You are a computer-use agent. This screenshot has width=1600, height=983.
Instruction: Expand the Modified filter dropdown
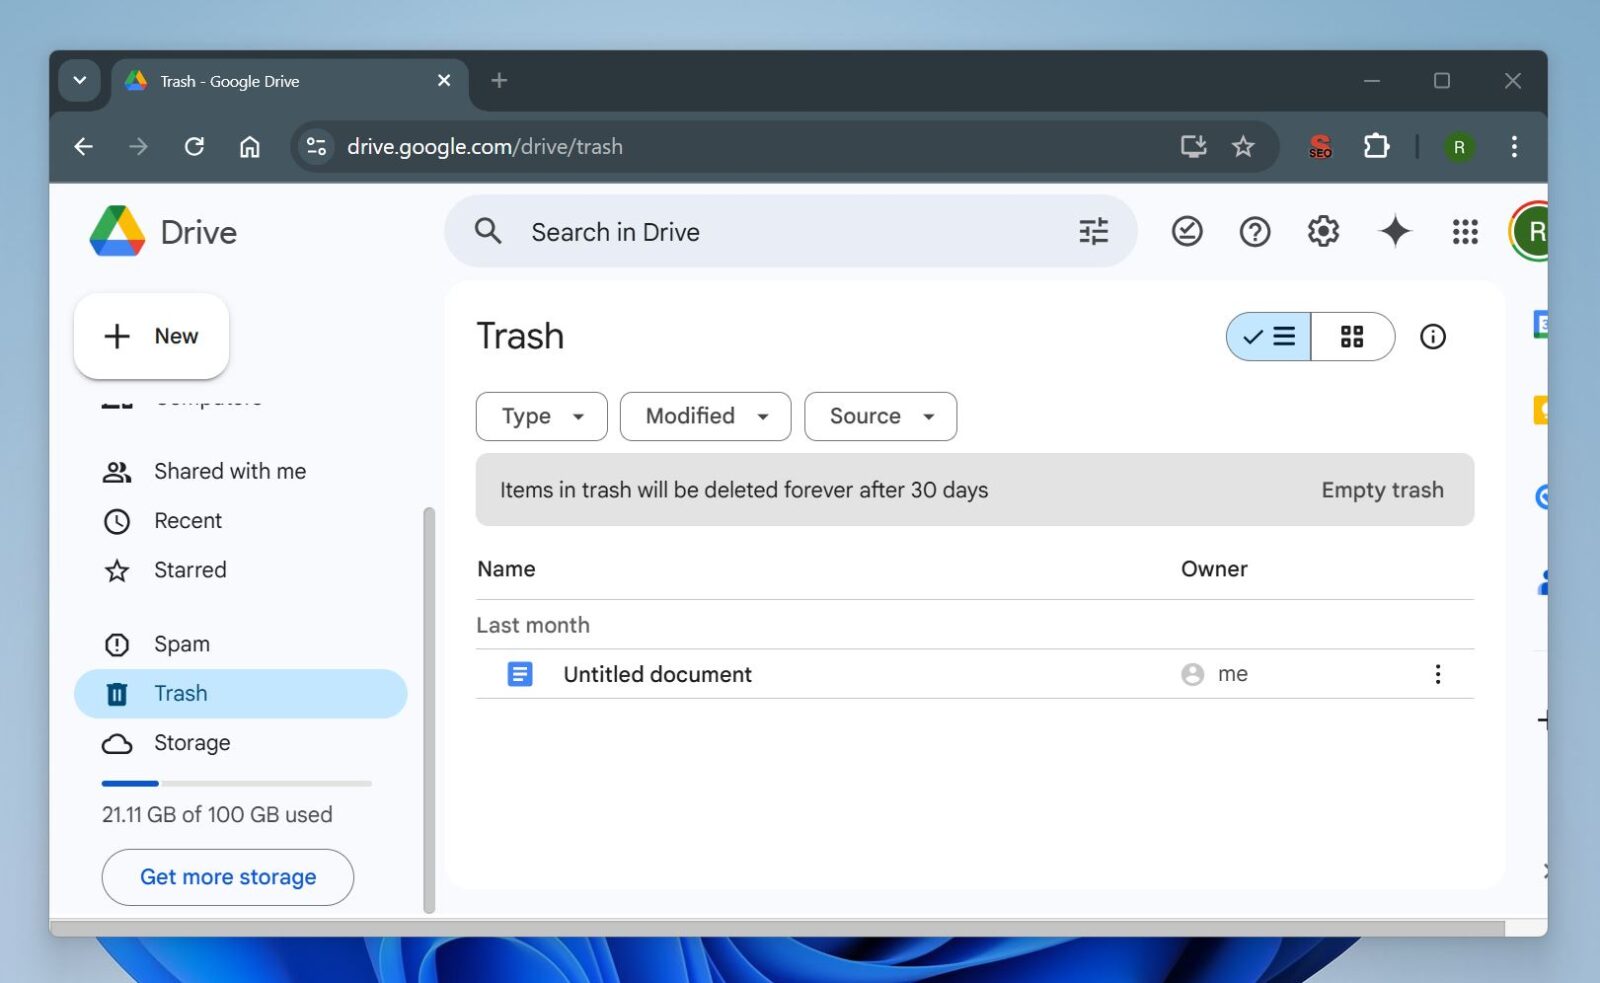point(705,416)
